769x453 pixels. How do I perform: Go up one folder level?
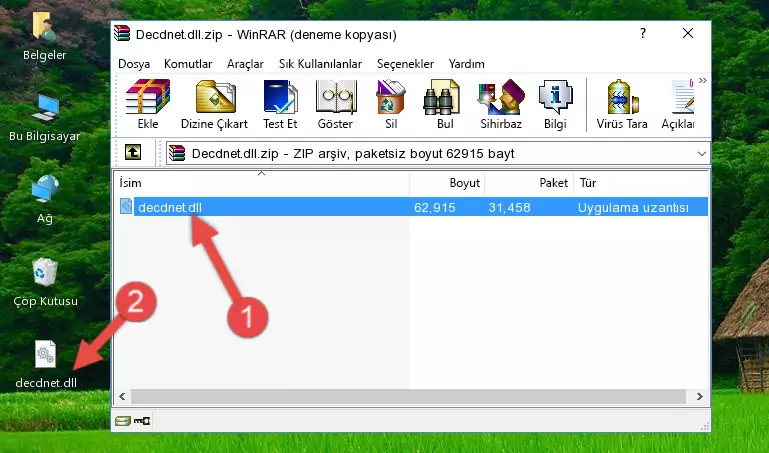133,152
